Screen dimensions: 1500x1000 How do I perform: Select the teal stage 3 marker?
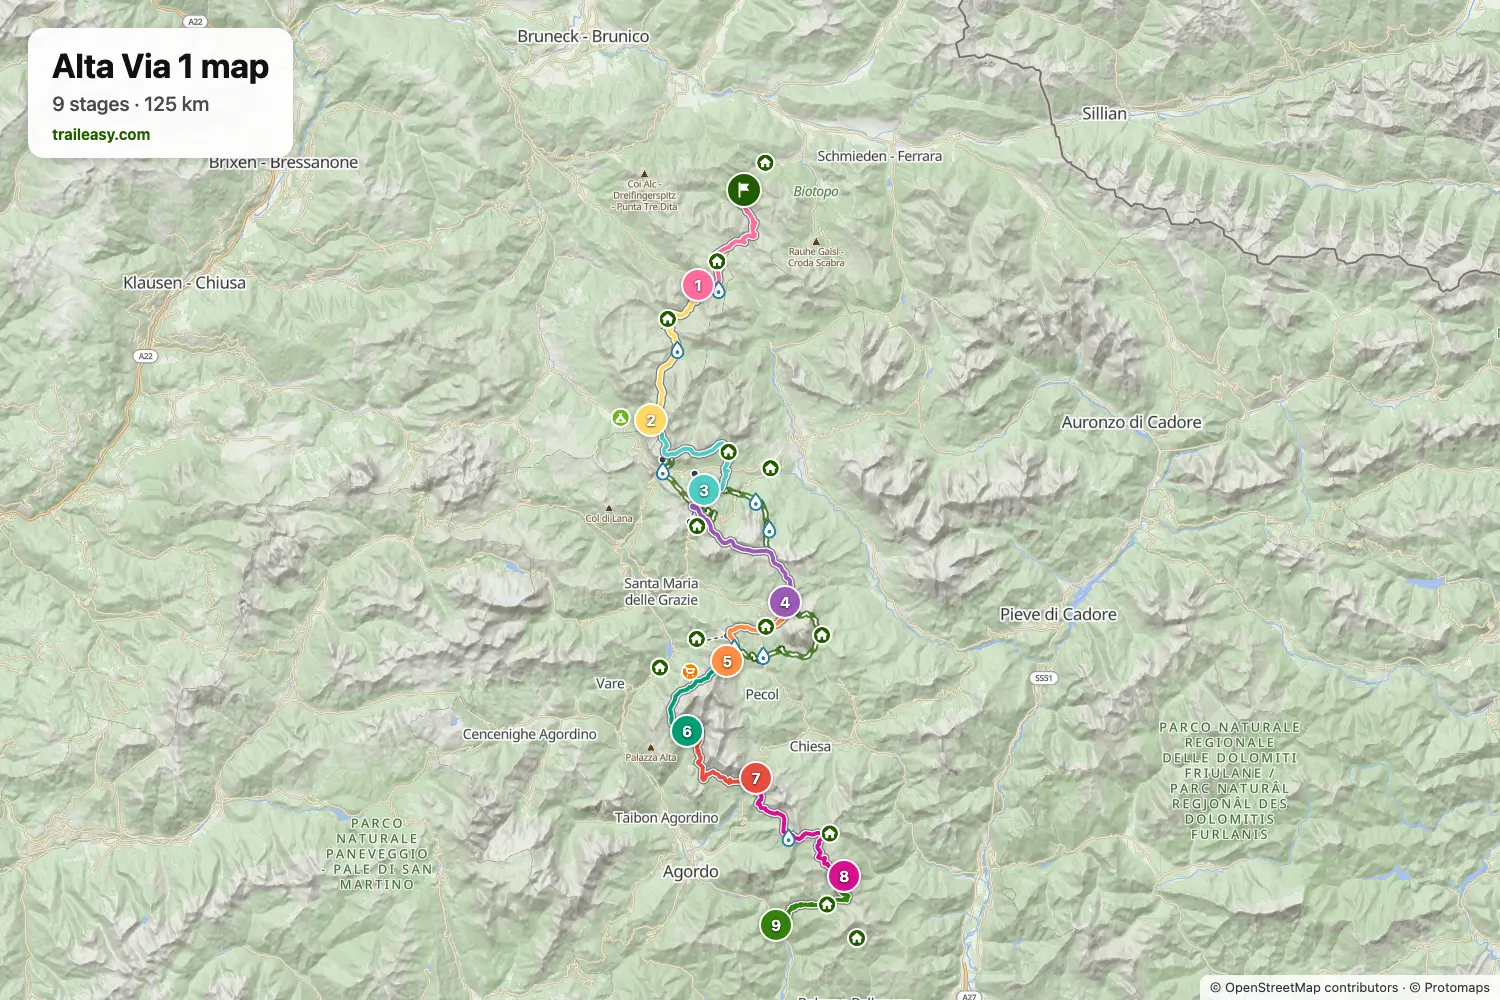point(704,490)
